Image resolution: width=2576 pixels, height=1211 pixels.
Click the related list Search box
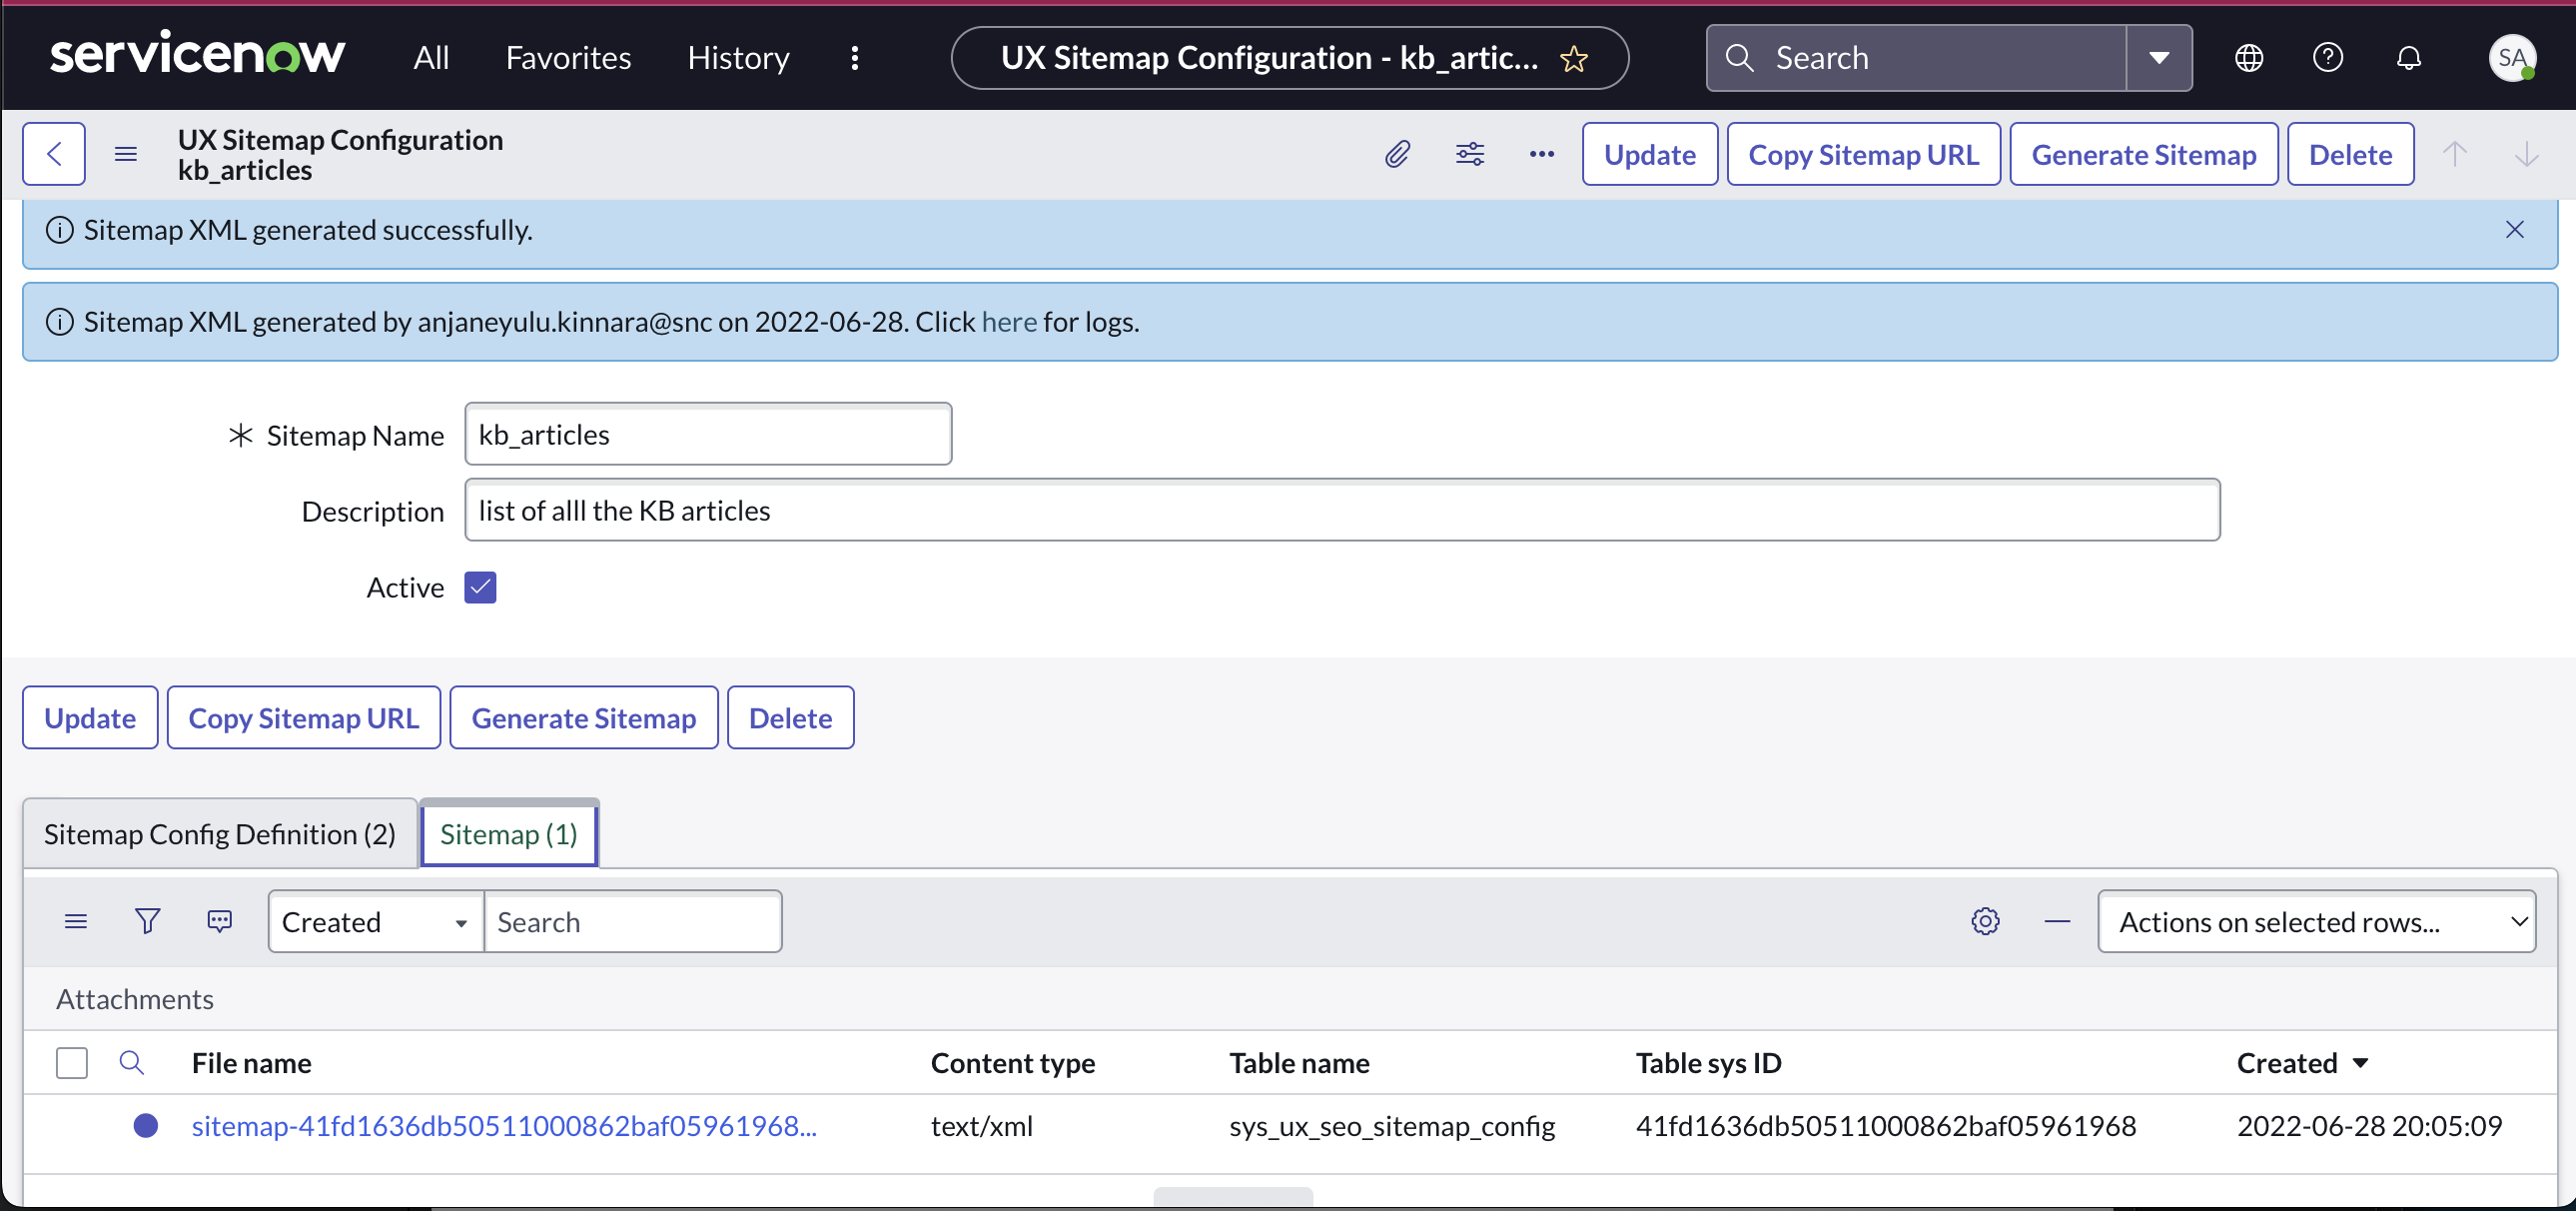(x=633, y=921)
